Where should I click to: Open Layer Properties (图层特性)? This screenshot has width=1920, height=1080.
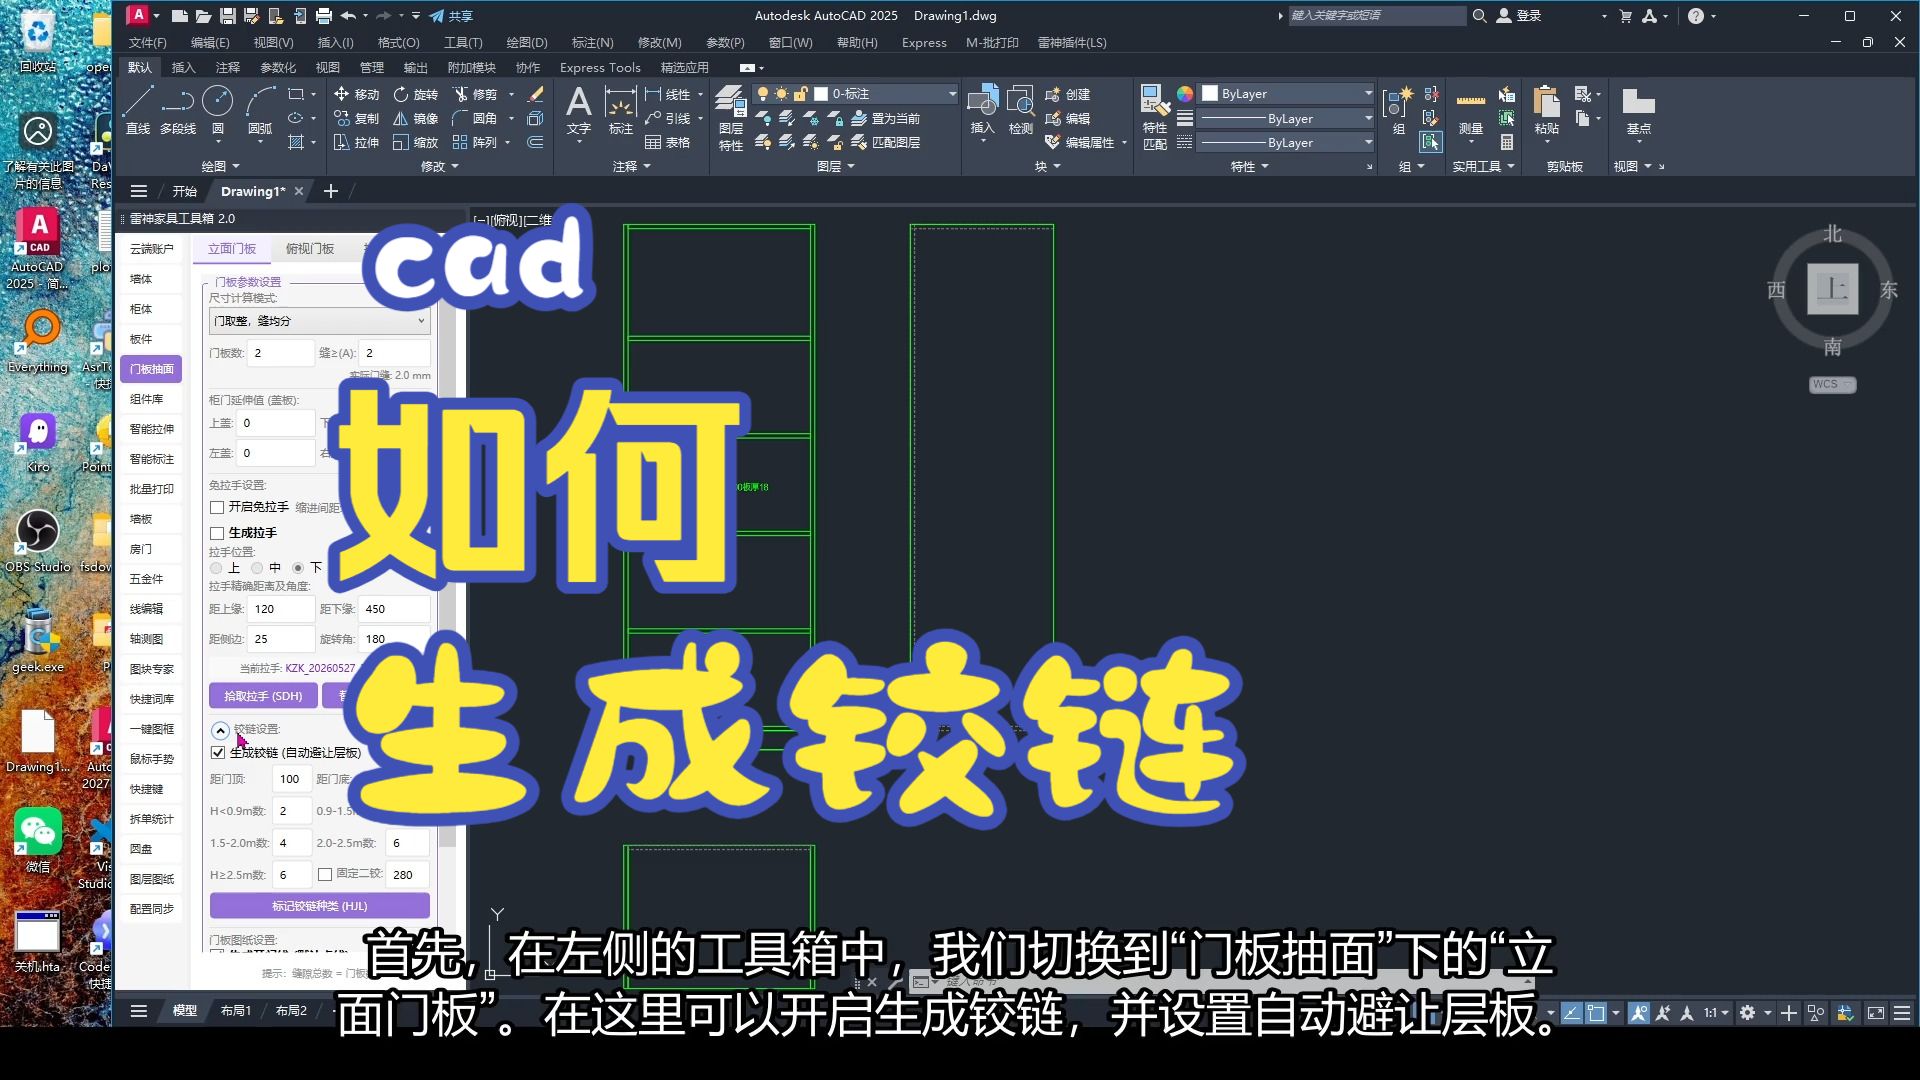pos(731,118)
